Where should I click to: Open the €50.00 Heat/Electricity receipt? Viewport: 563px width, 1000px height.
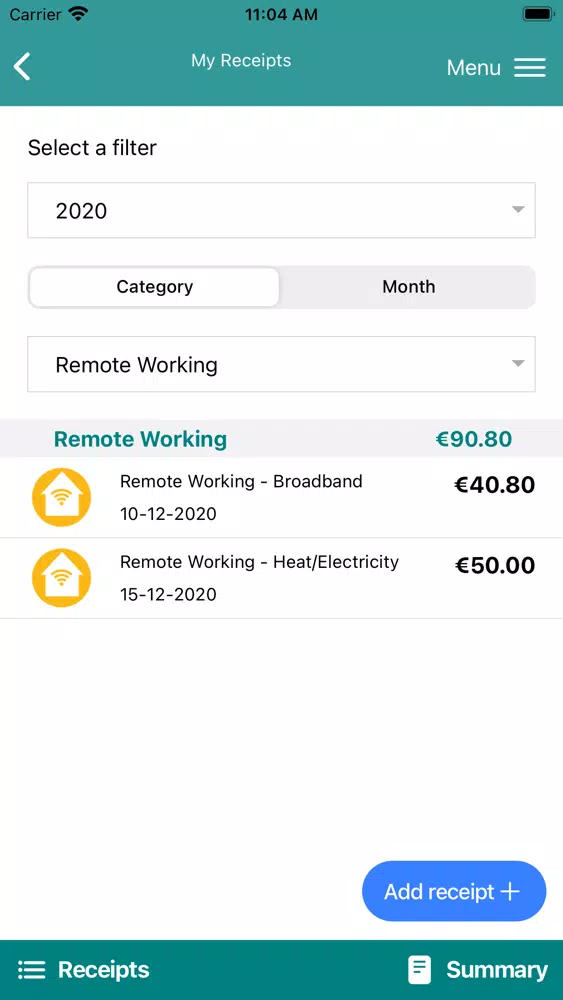(281, 578)
